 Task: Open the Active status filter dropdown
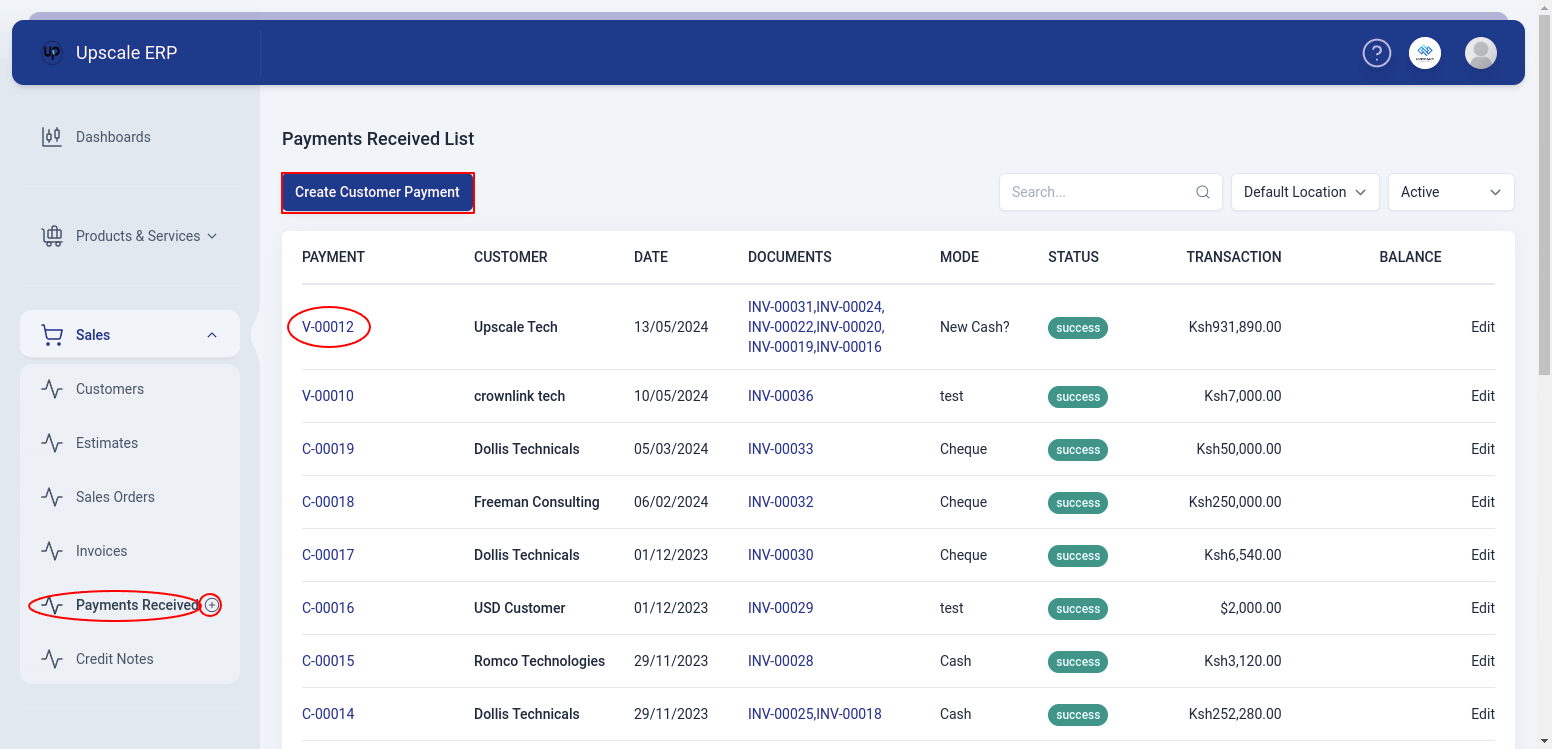1451,191
